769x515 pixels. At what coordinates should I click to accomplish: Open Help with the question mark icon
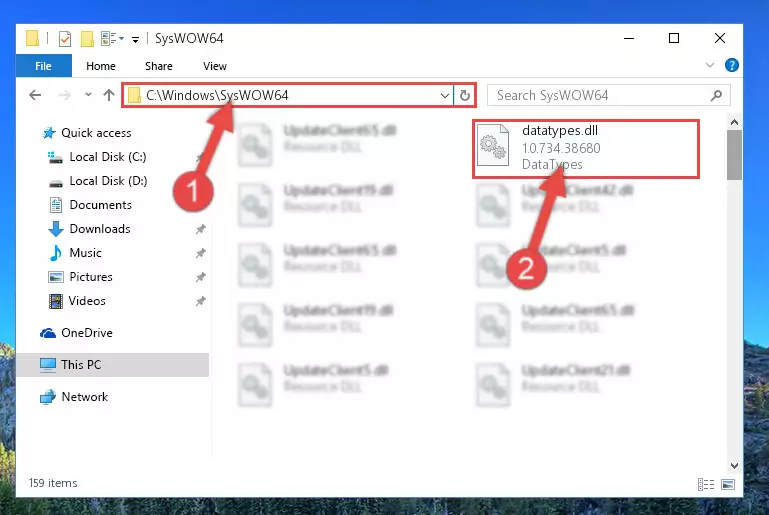pyautogui.click(x=731, y=65)
